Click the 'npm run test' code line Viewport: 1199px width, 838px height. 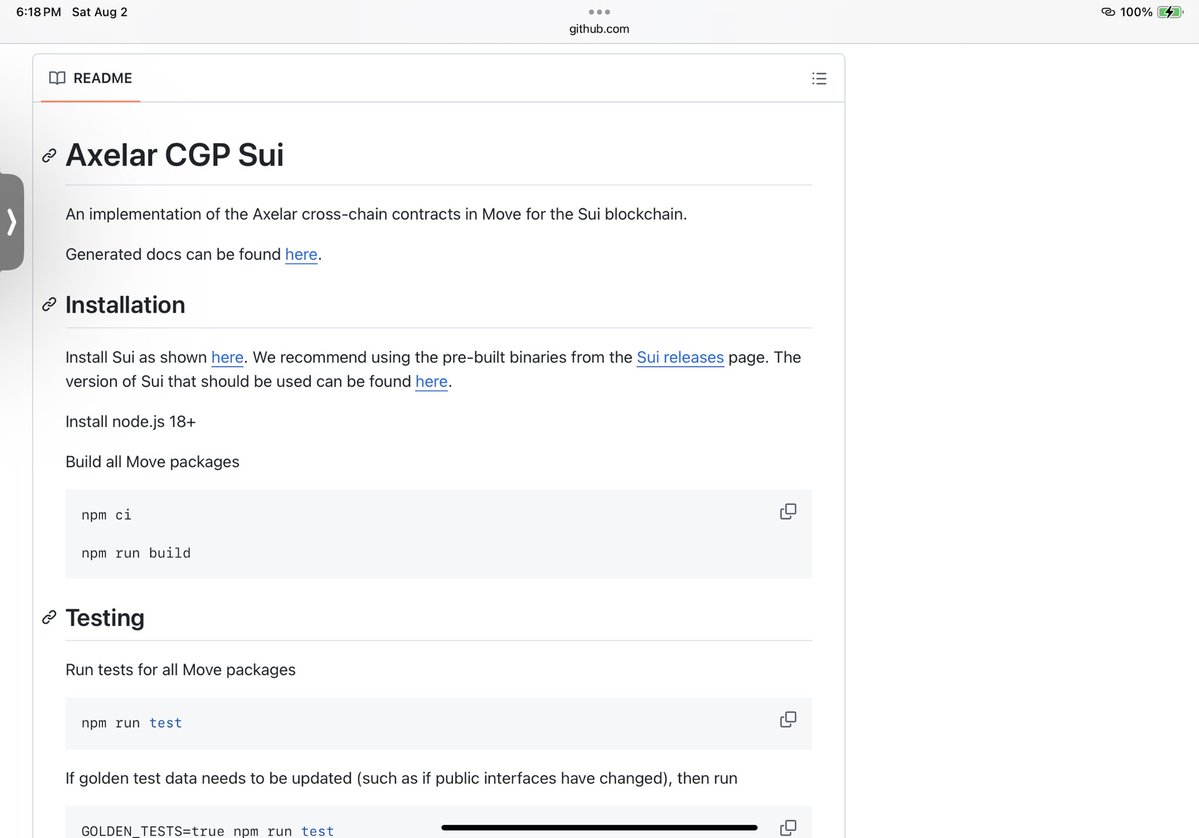pos(132,723)
